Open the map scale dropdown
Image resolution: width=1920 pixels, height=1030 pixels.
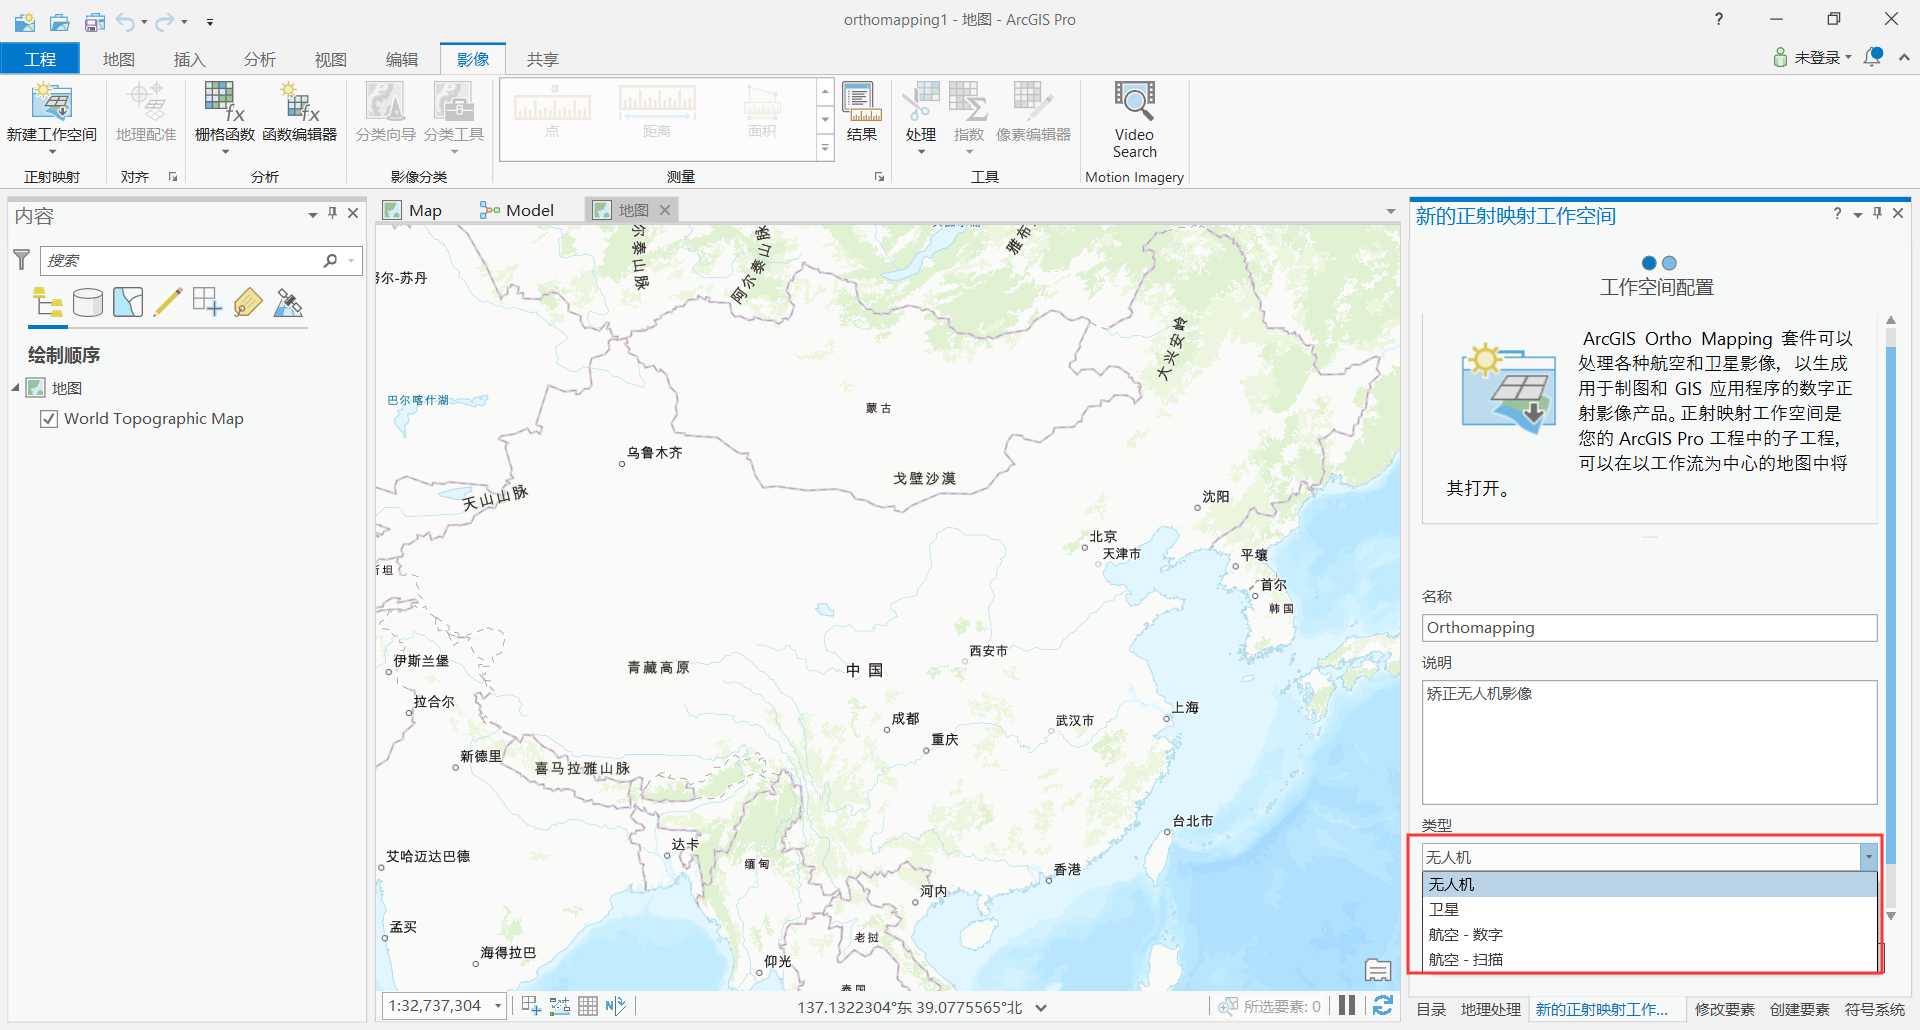click(x=499, y=1006)
